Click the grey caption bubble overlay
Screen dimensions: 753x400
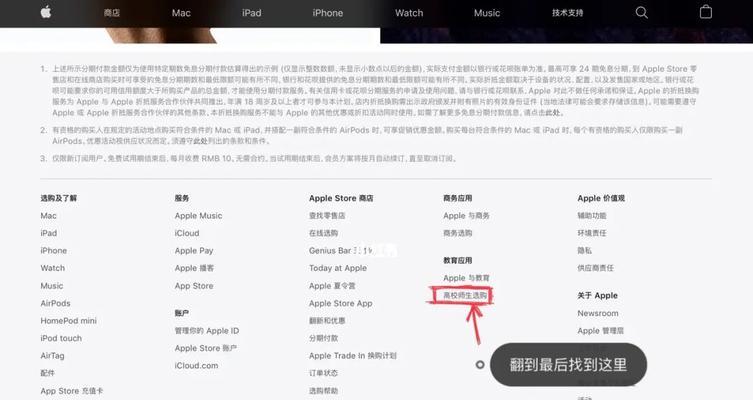point(569,364)
